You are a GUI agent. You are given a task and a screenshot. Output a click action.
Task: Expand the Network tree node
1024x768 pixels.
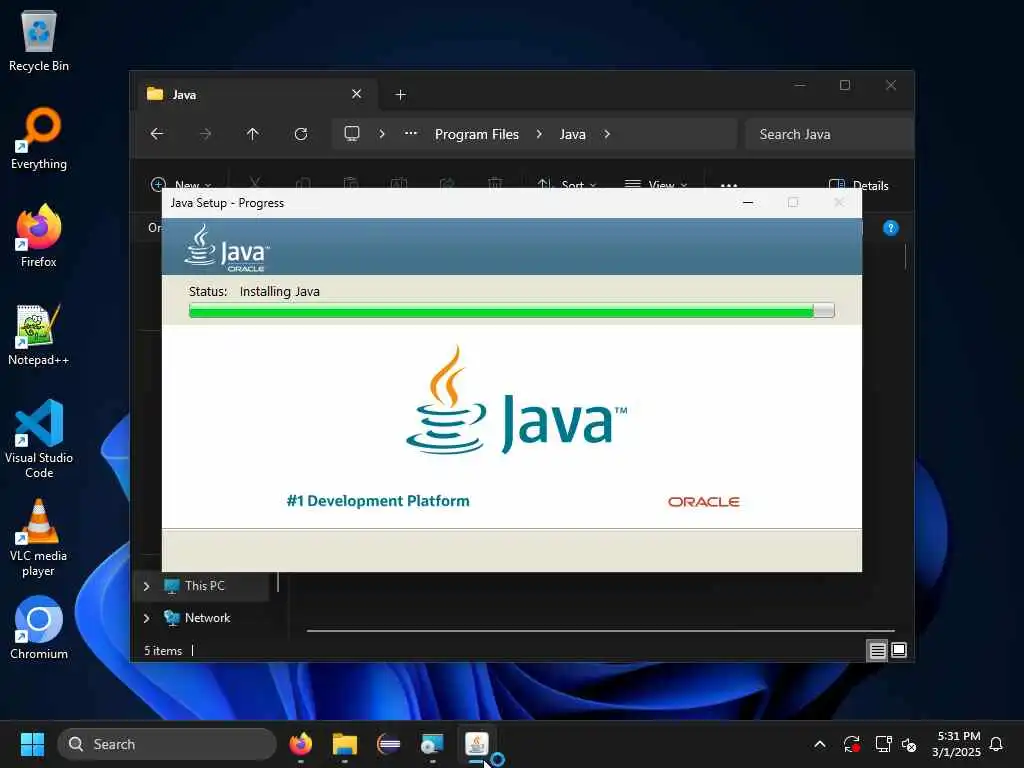click(146, 618)
